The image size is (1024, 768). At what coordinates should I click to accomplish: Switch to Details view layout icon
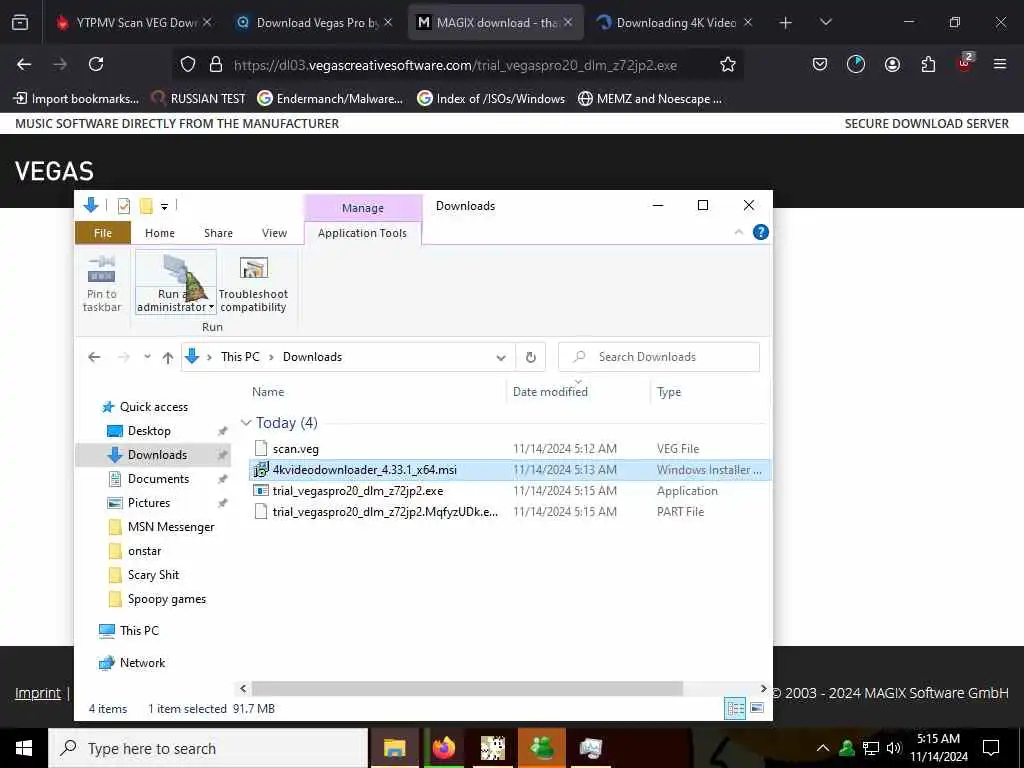tap(735, 708)
